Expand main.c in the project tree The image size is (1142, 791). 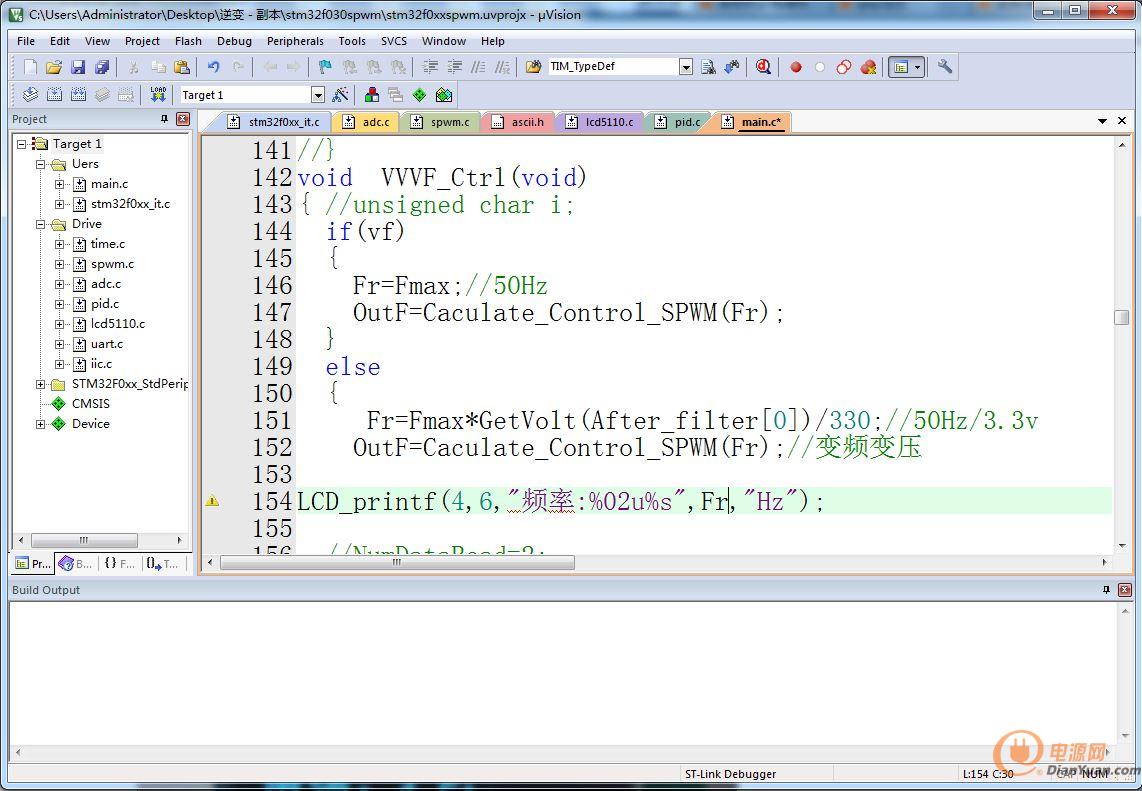tap(60, 184)
